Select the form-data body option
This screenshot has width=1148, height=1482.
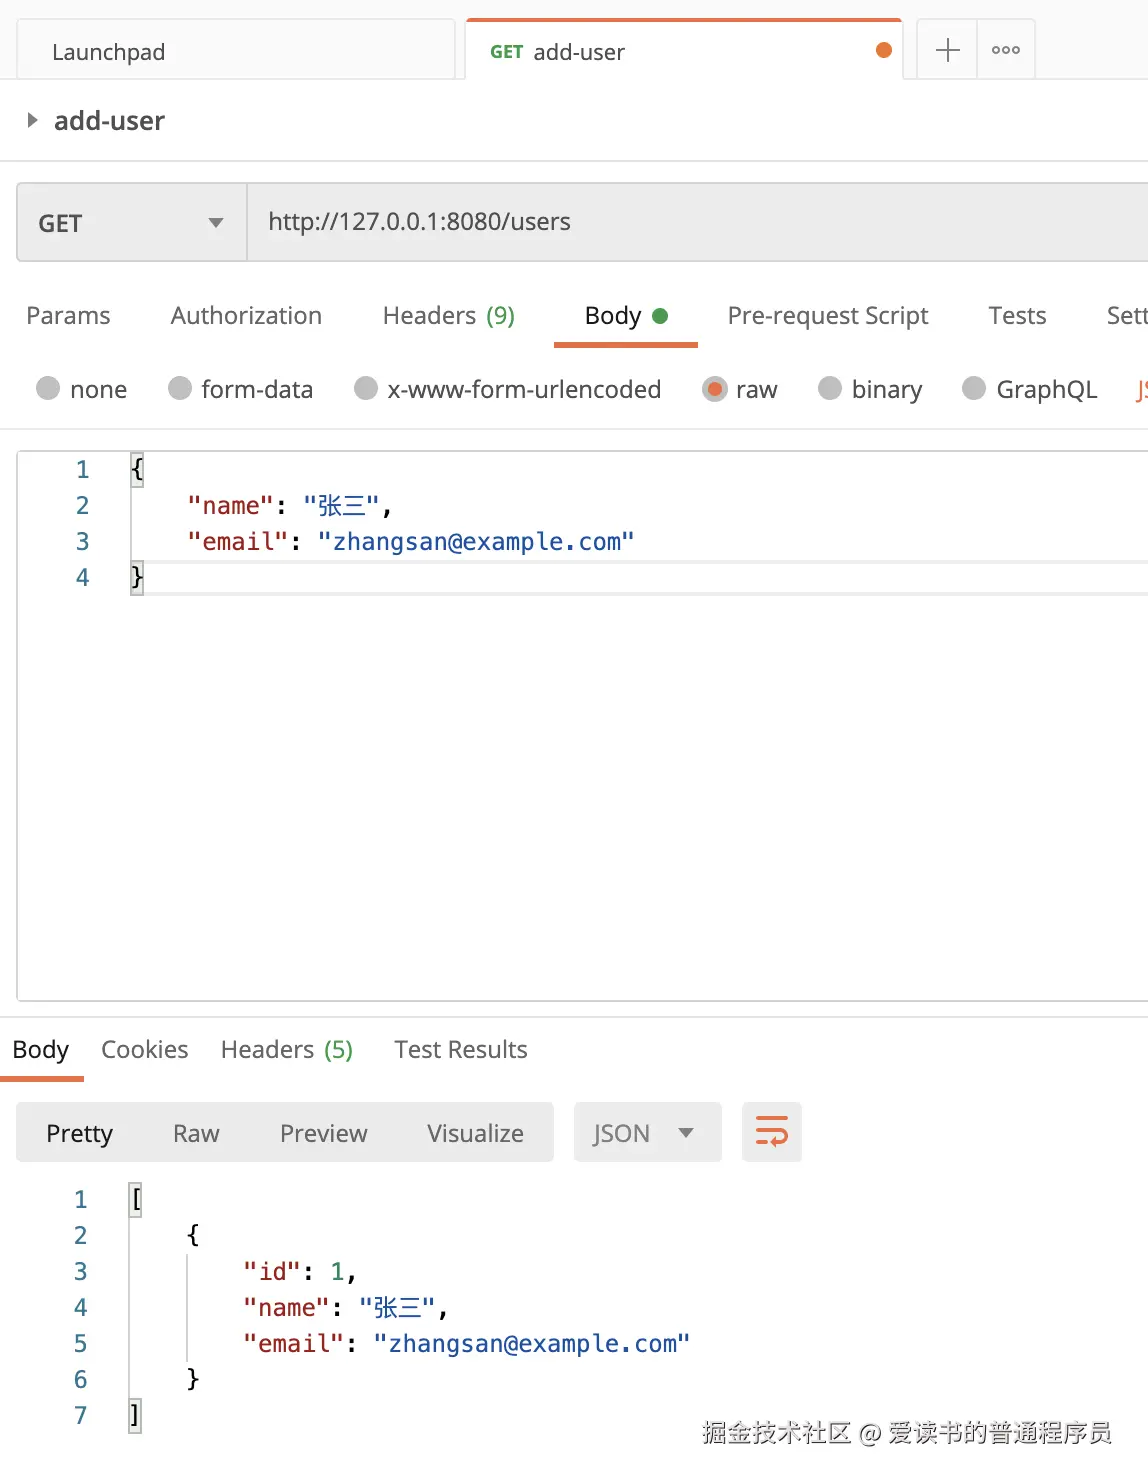[x=180, y=389]
